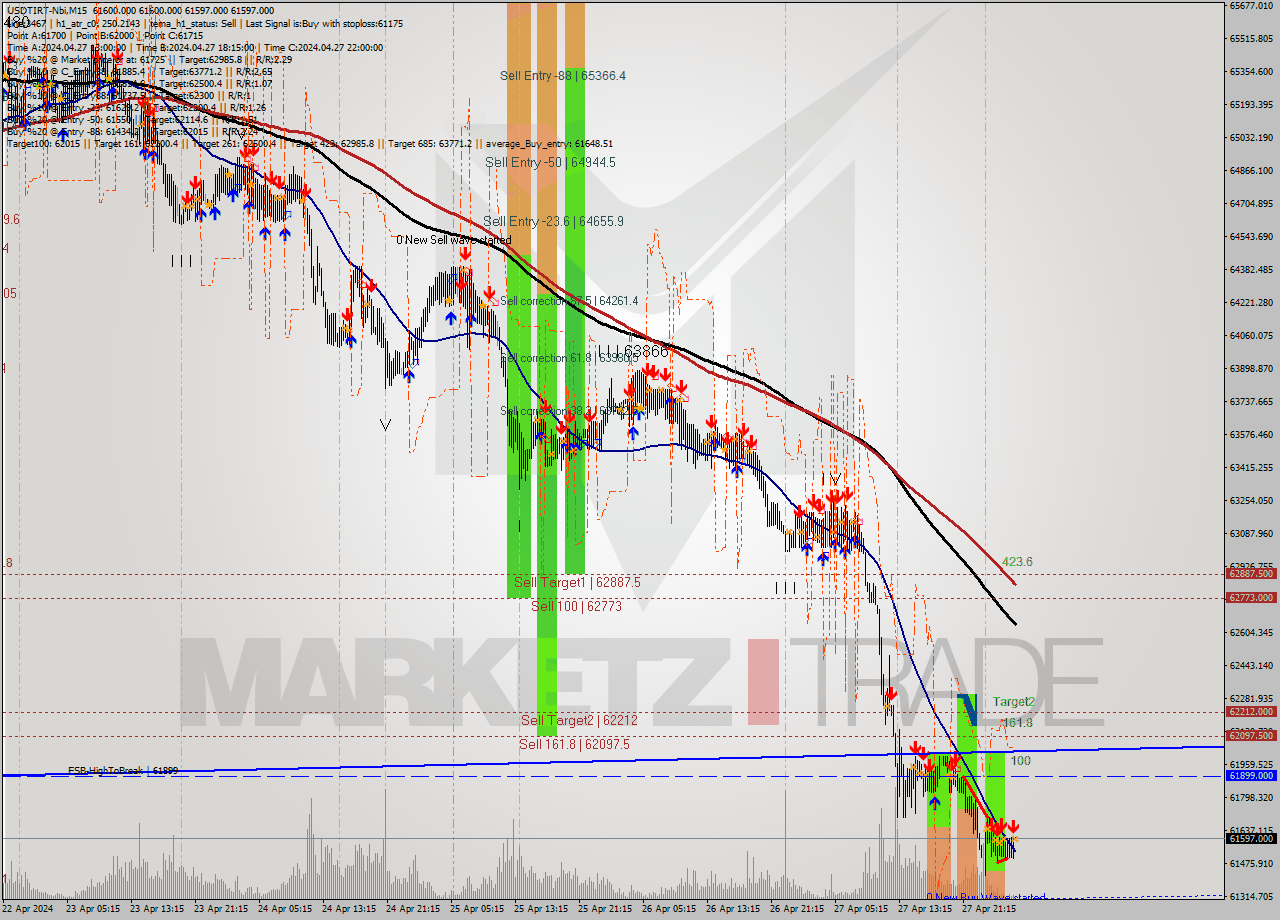Click the 'average_Buy_entry: 61648.51' text
The image size is (1280, 920).
(548, 143)
